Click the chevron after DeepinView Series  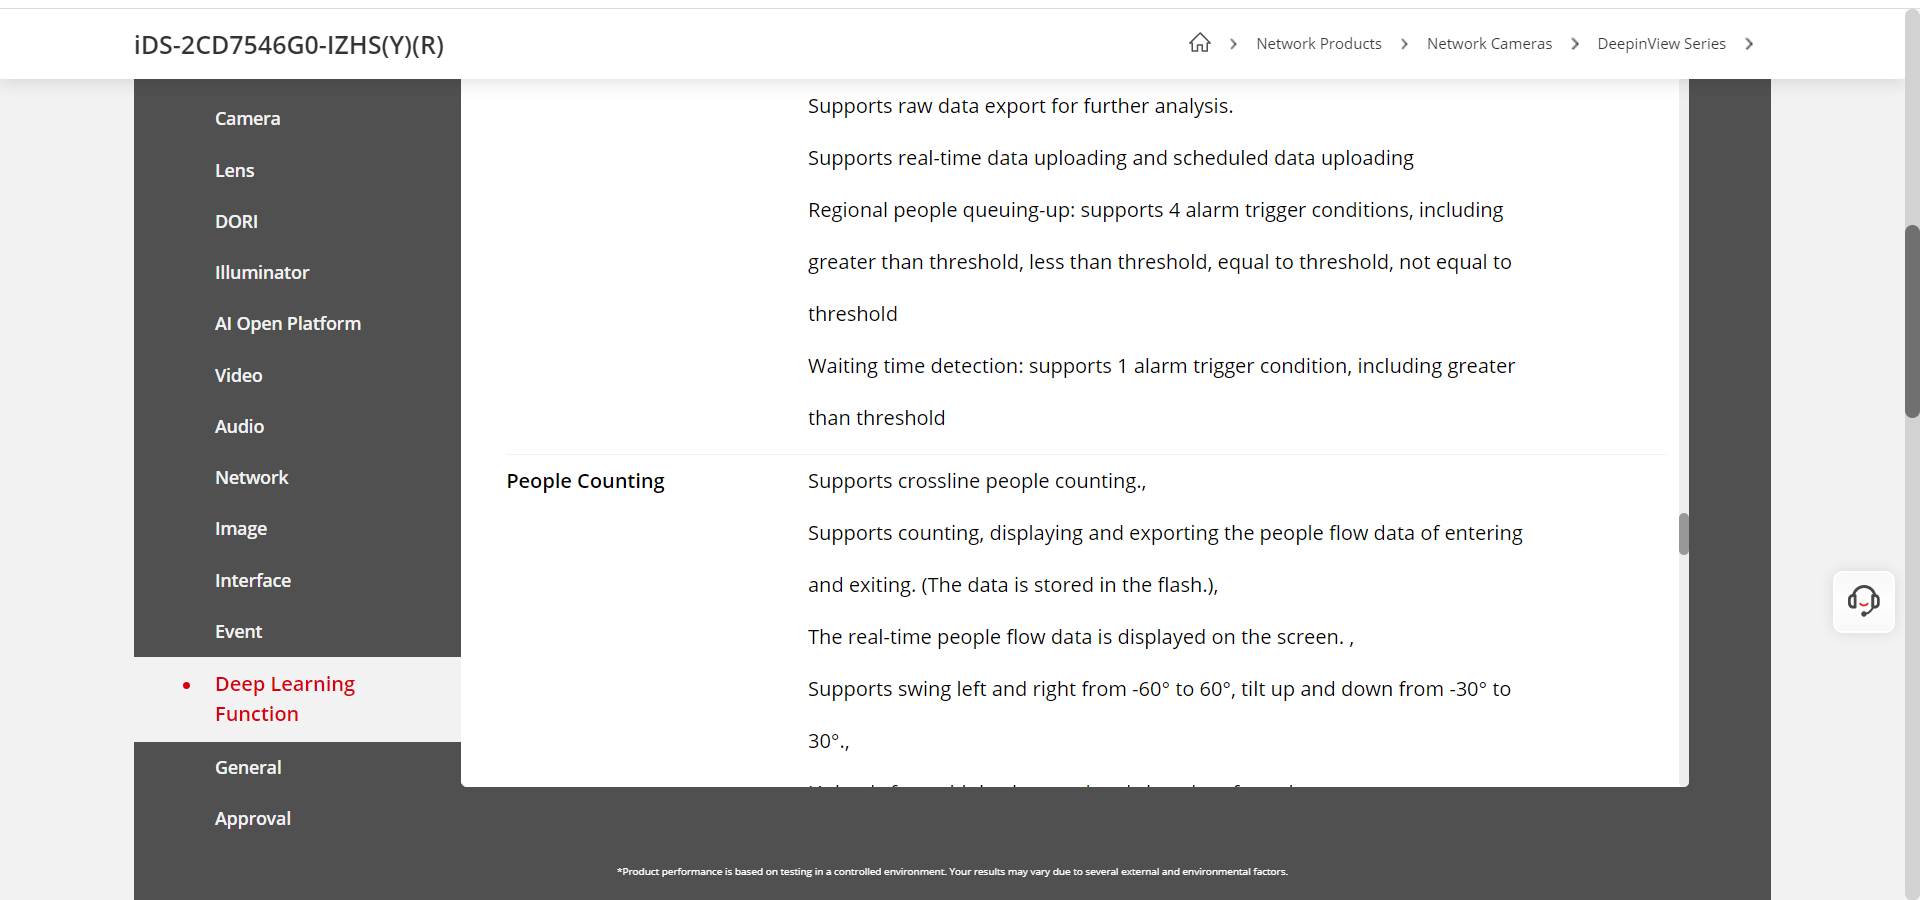pos(1749,44)
